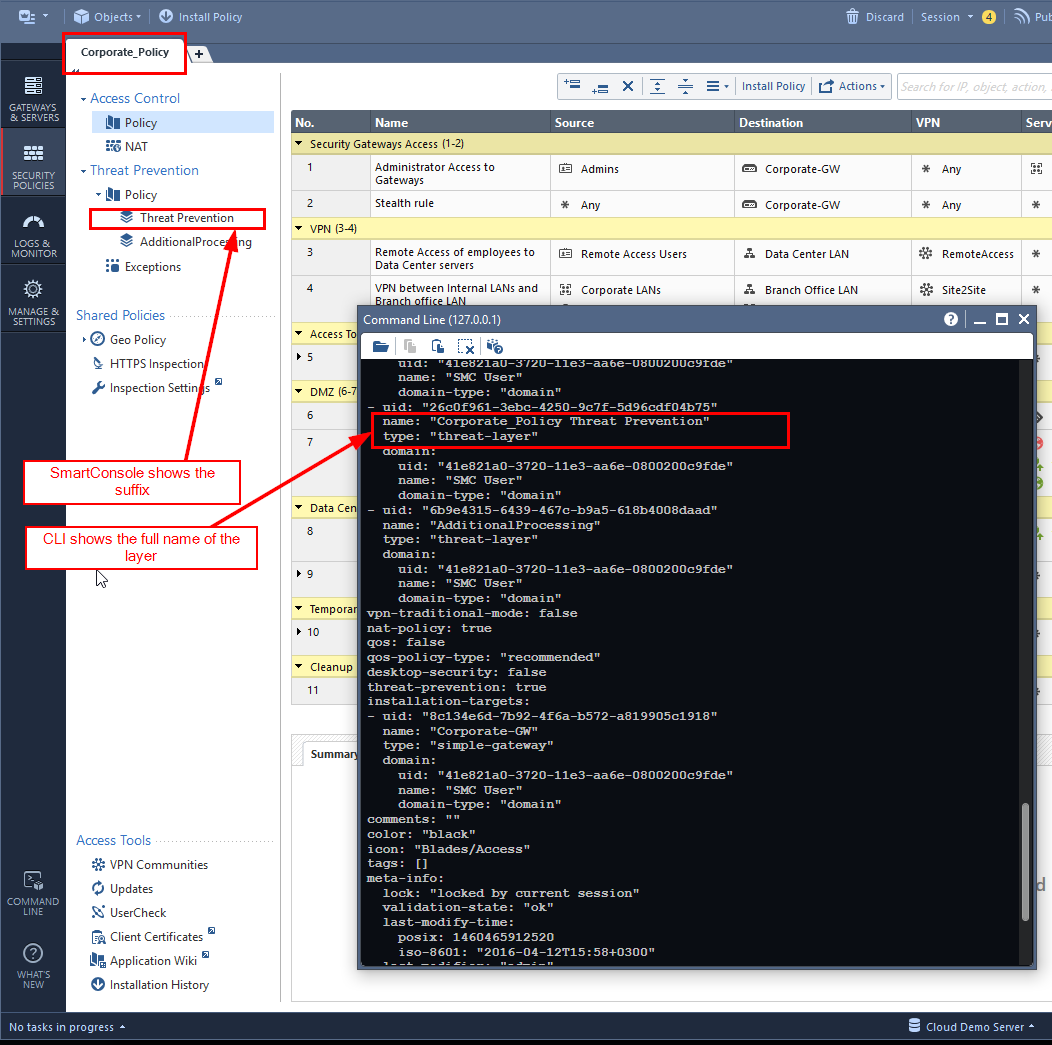Collapse Policy node under Threat Prevention
1052x1045 pixels.
[x=98, y=195]
